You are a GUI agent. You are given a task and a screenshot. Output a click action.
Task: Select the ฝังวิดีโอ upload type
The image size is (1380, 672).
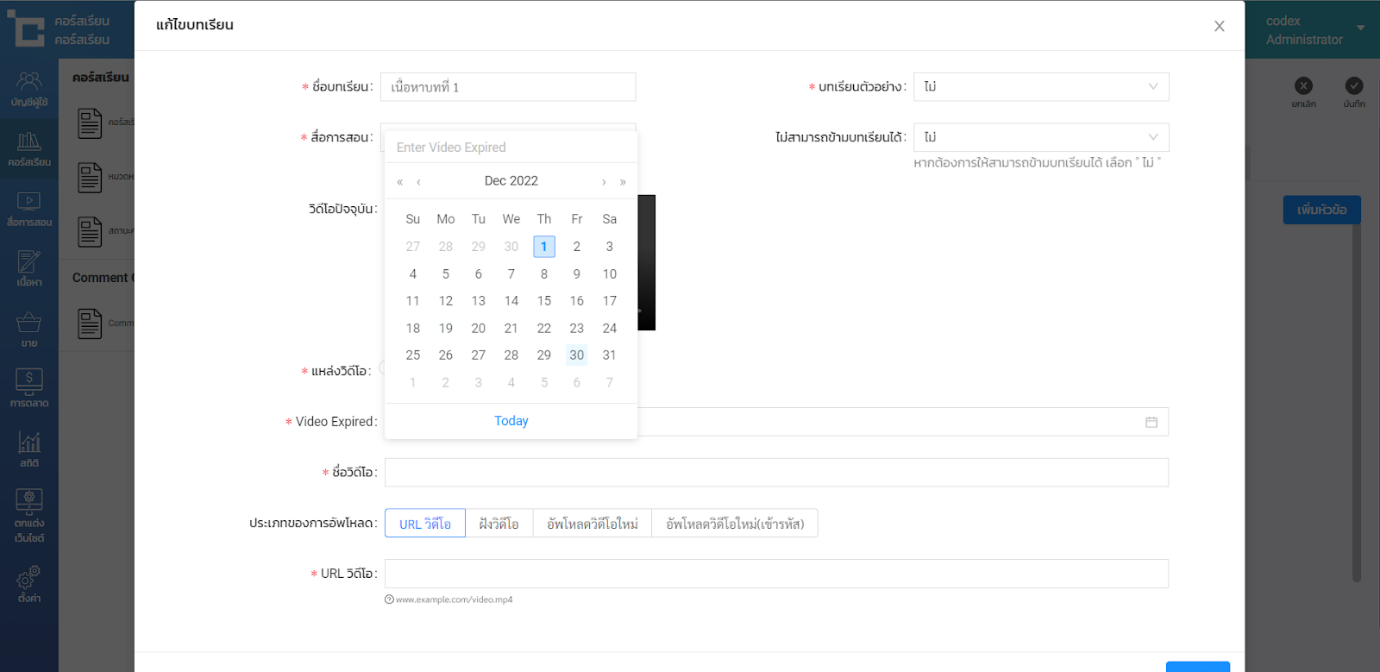499,523
